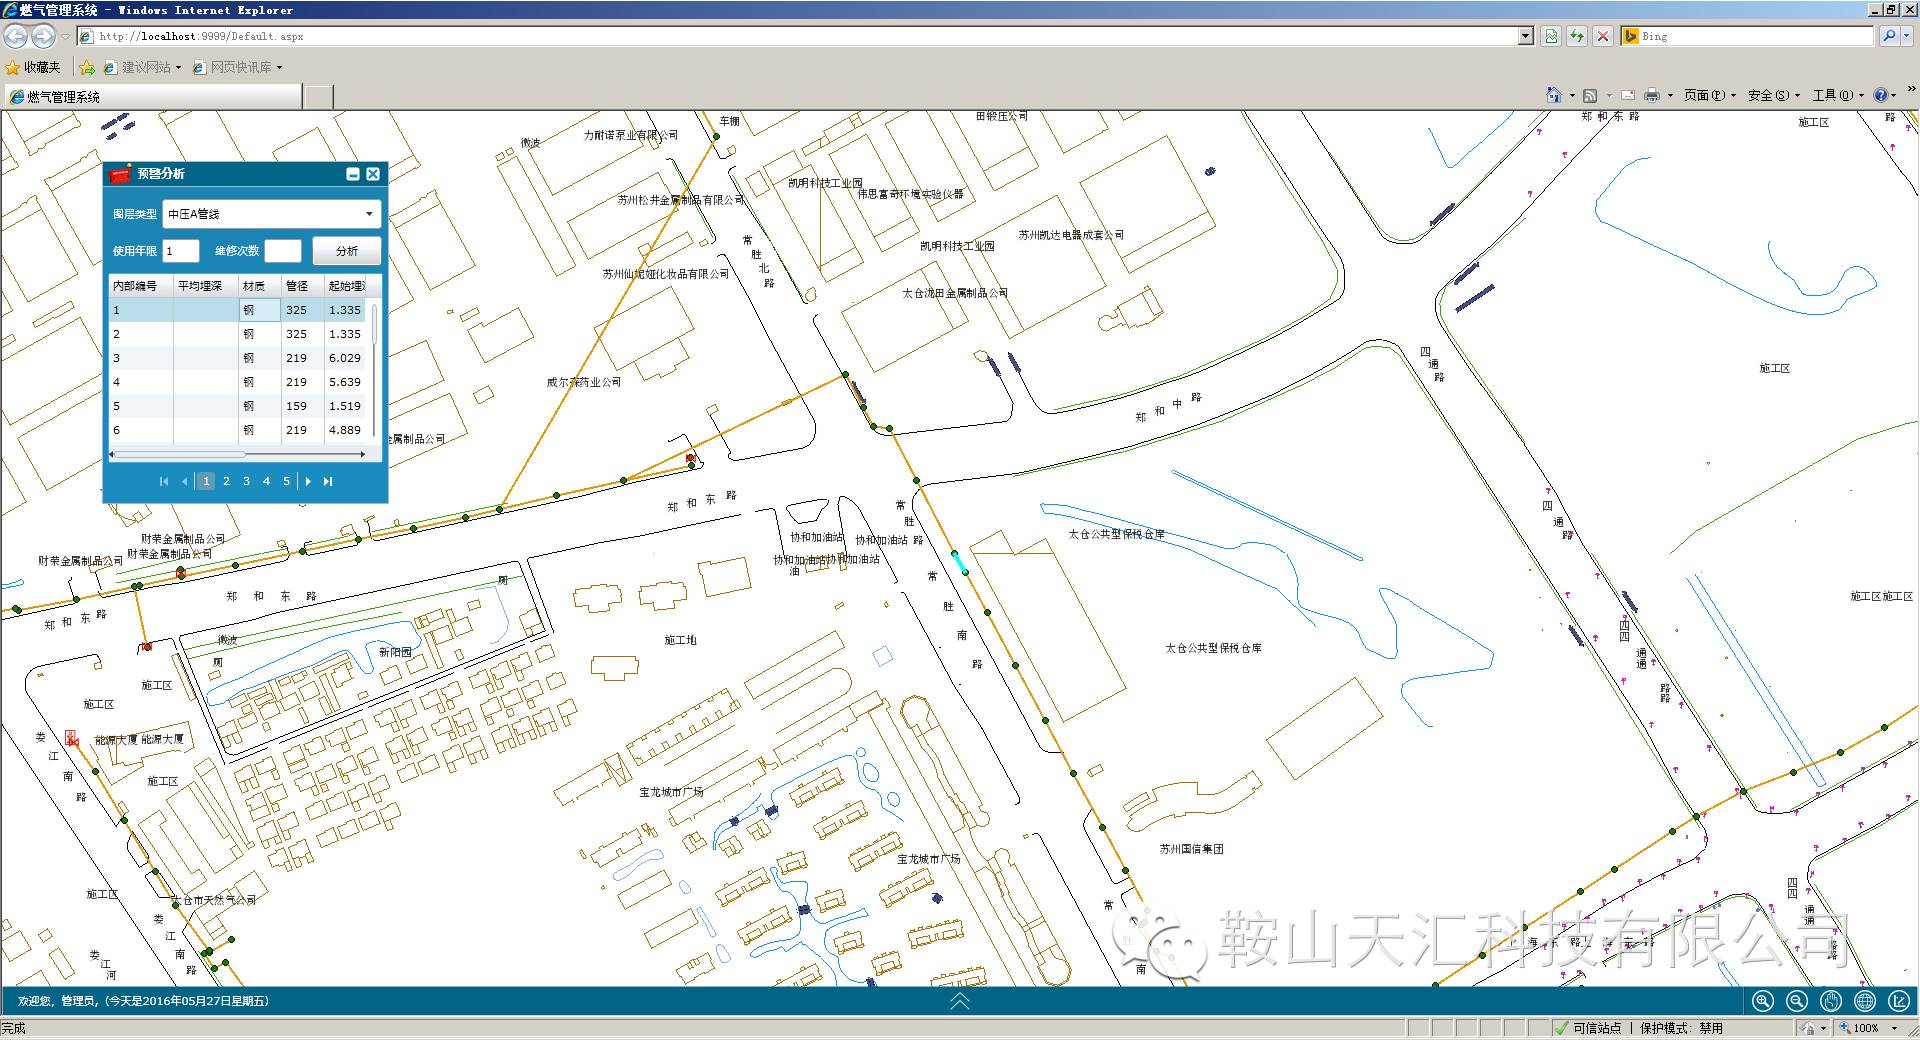Open the 建议网站 dropdown
This screenshot has height=1040, width=1920.
click(142, 67)
